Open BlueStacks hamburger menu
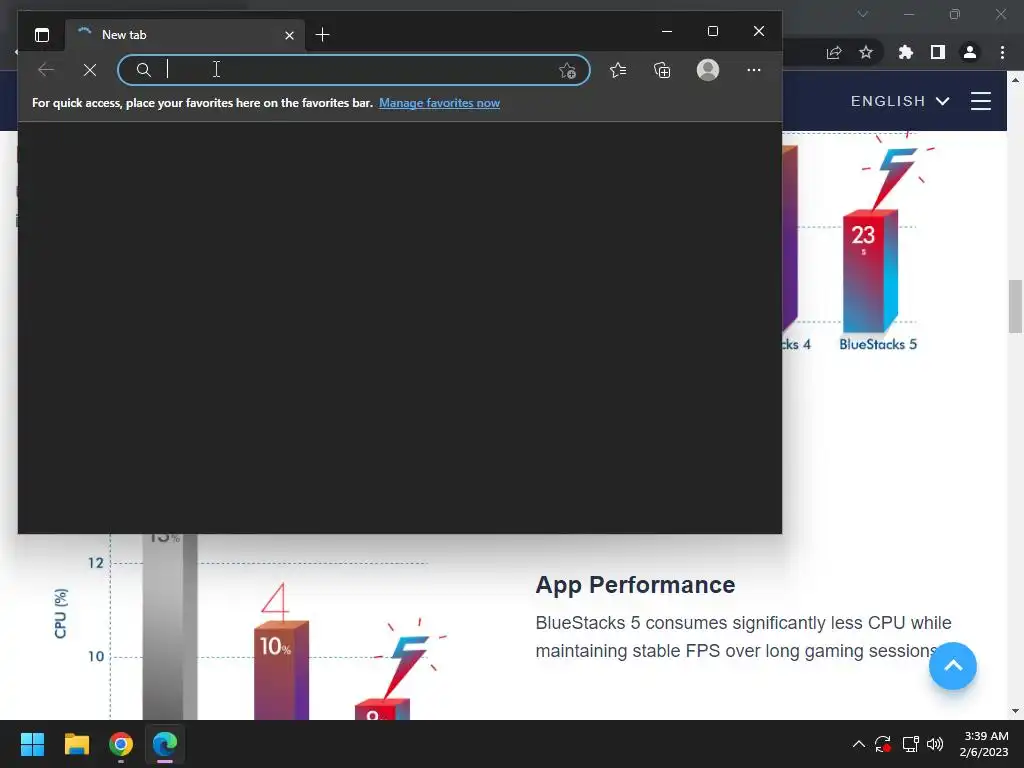The width and height of the screenshot is (1024, 768). pos(981,101)
